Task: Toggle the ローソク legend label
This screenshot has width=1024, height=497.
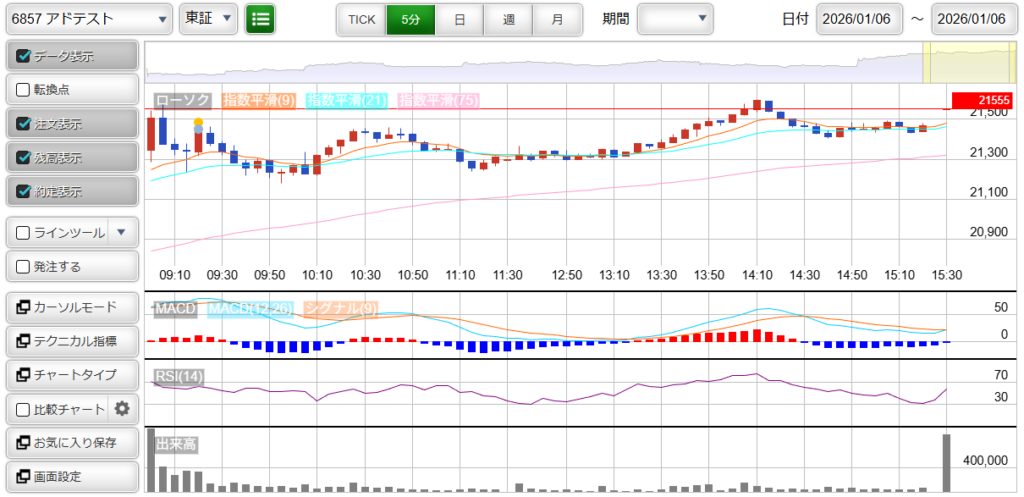Action: (x=183, y=100)
